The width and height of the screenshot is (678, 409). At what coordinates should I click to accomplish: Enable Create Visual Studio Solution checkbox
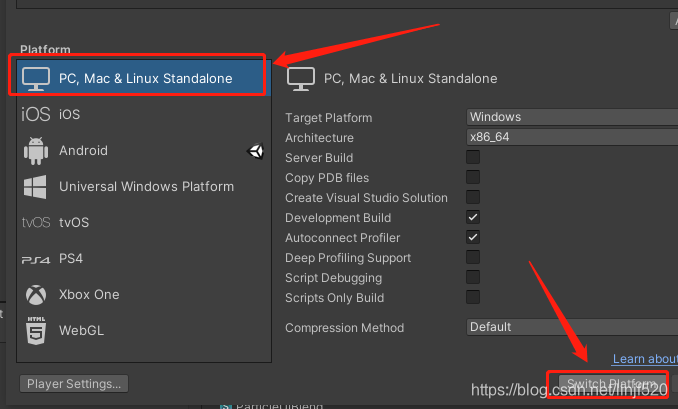click(473, 197)
